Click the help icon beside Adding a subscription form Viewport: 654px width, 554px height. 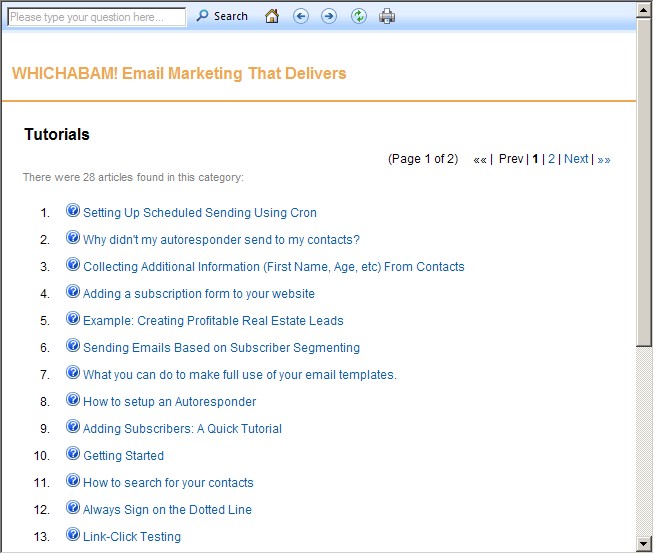pos(73,291)
